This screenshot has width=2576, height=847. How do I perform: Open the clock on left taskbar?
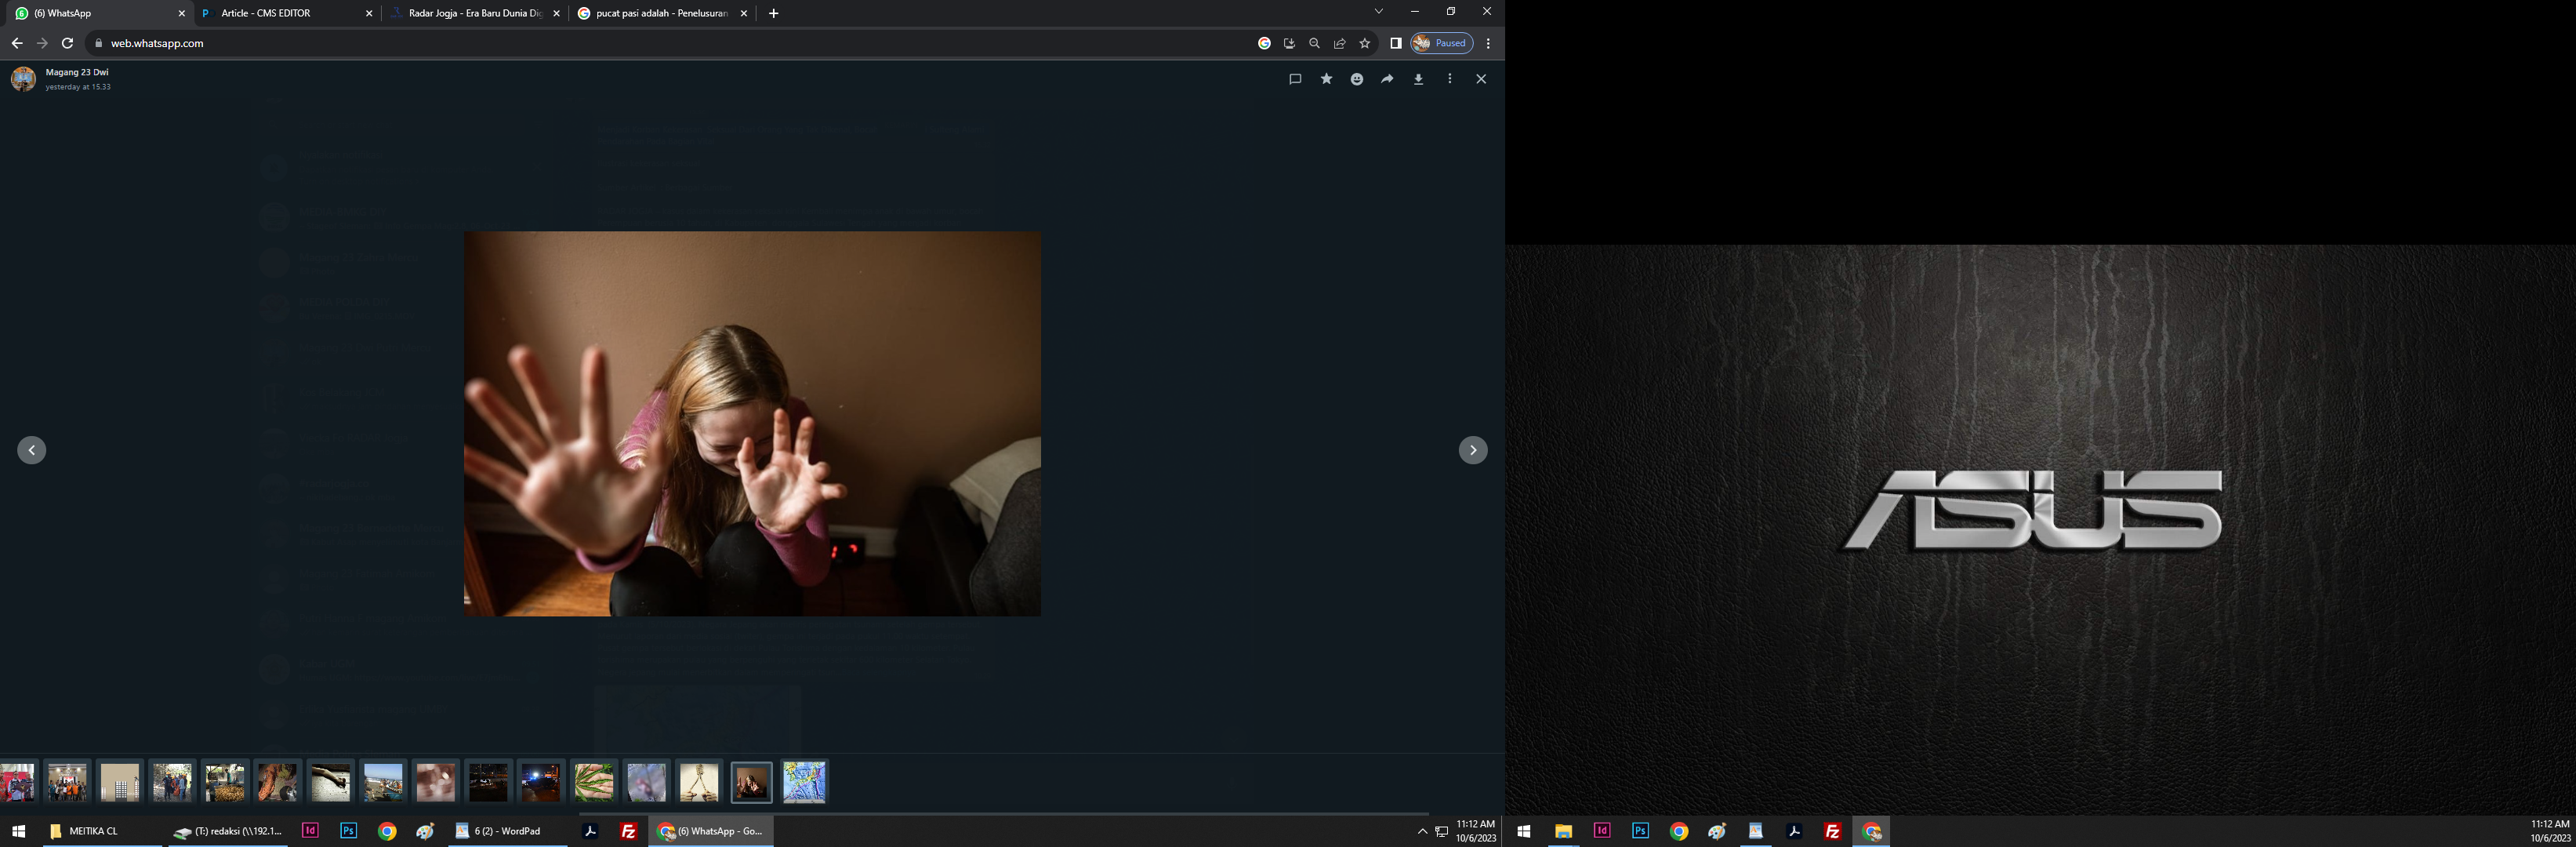1476,831
